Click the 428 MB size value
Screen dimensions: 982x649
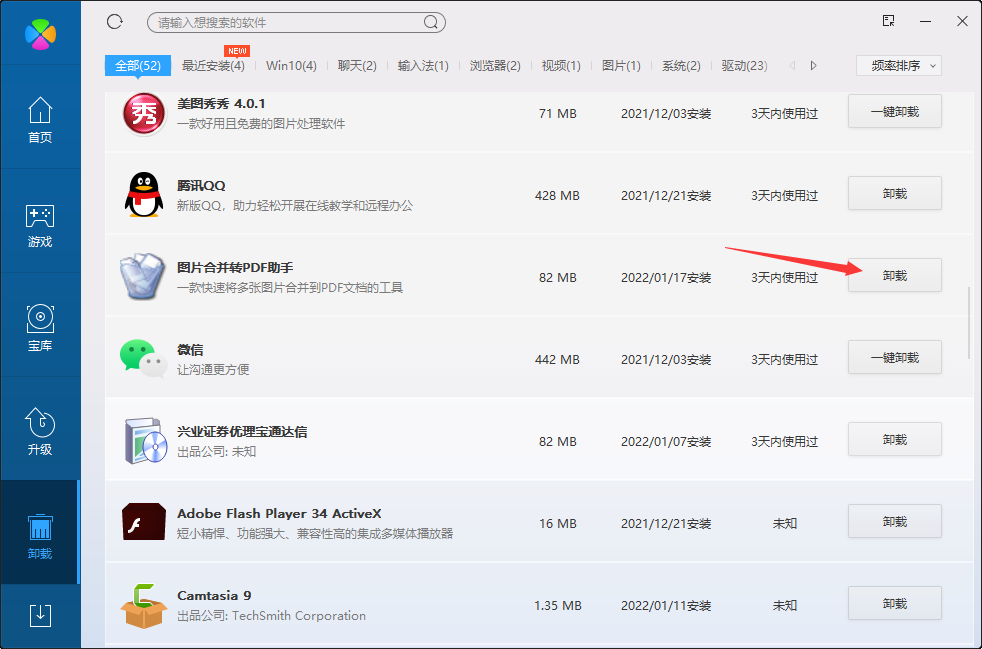(x=557, y=195)
